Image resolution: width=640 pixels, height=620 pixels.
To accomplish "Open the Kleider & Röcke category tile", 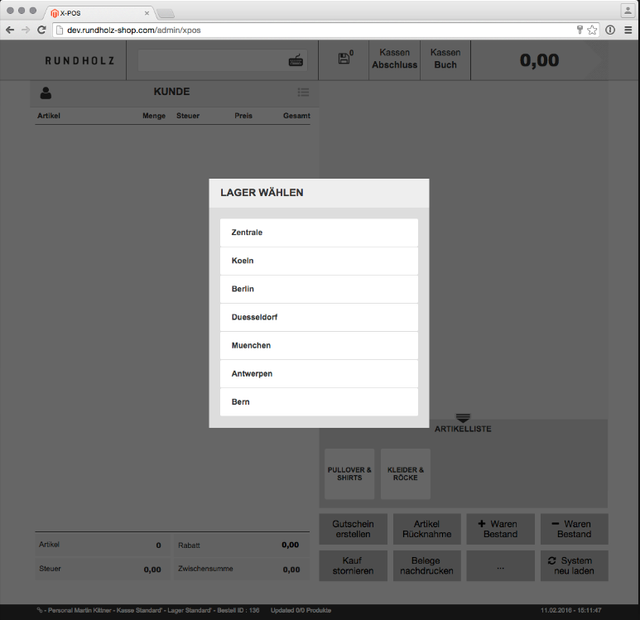I will coord(405,474).
